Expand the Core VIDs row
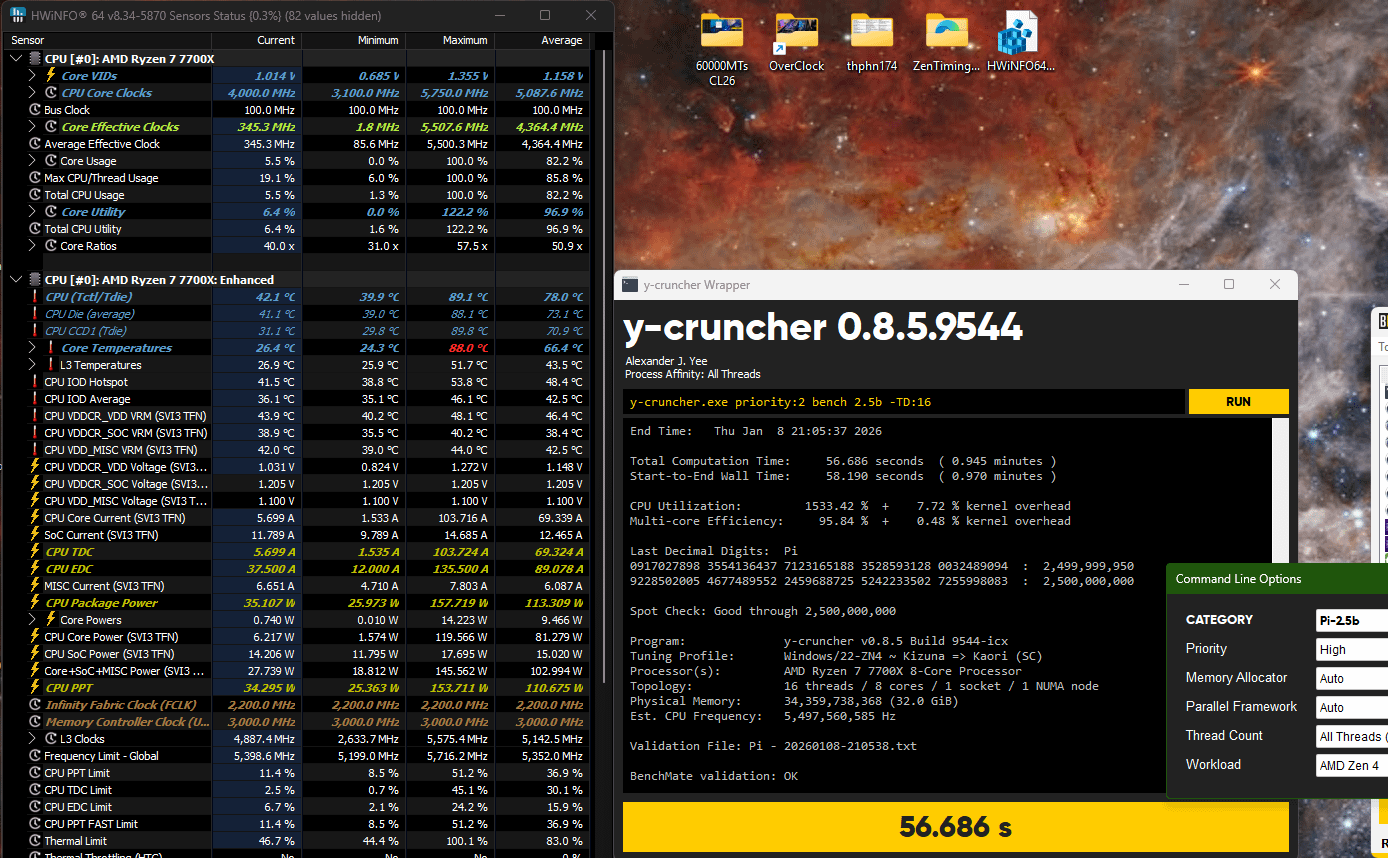 (x=32, y=76)
